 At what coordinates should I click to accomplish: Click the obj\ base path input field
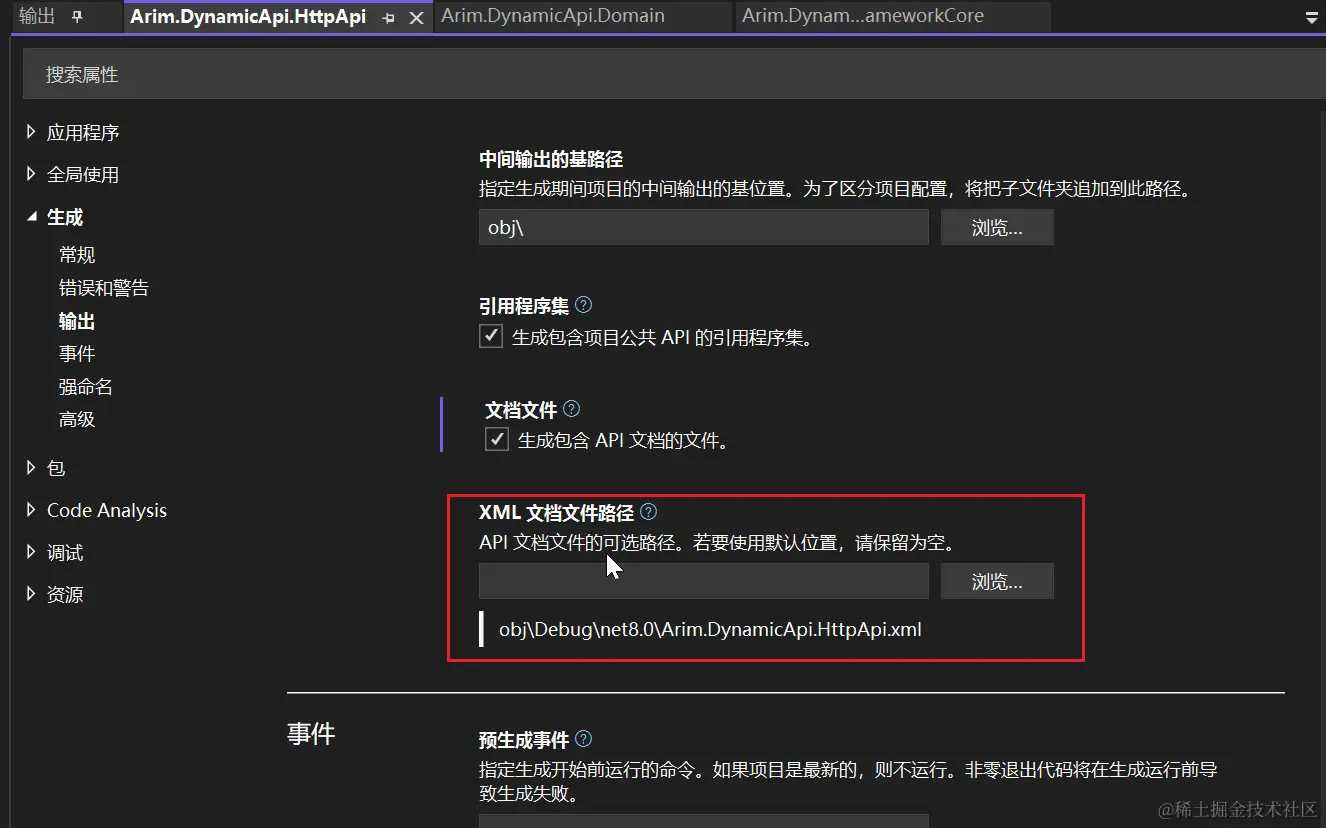click(704, 227)
